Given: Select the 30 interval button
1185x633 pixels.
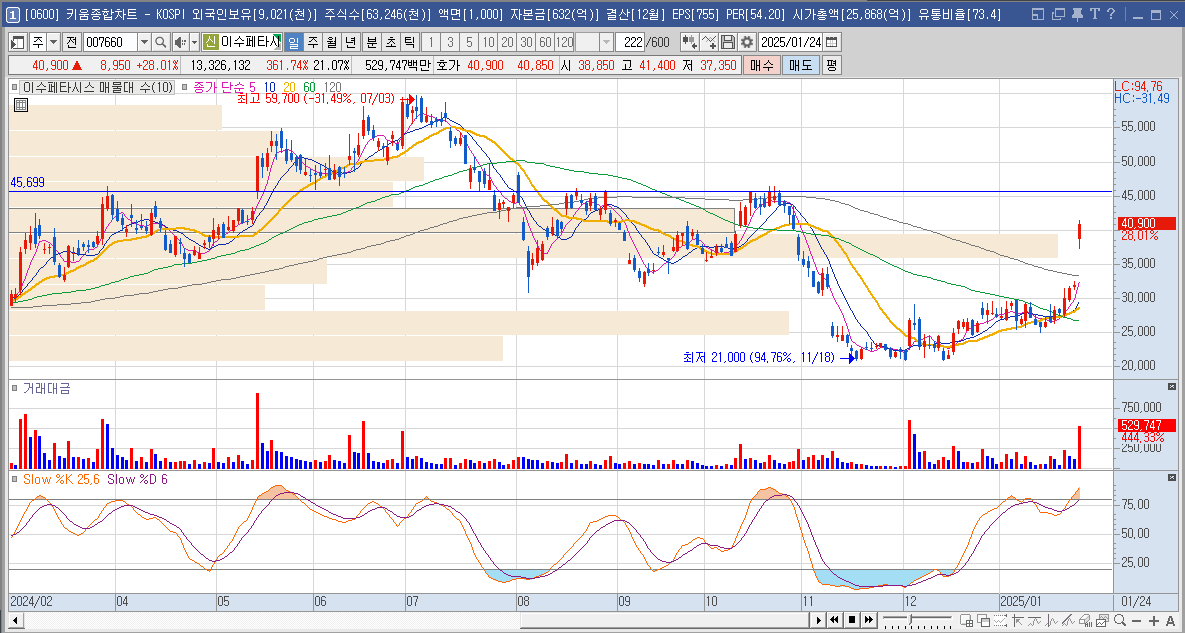Looking at the screenshot, I should pyautogui.click(x=525, y=42).
